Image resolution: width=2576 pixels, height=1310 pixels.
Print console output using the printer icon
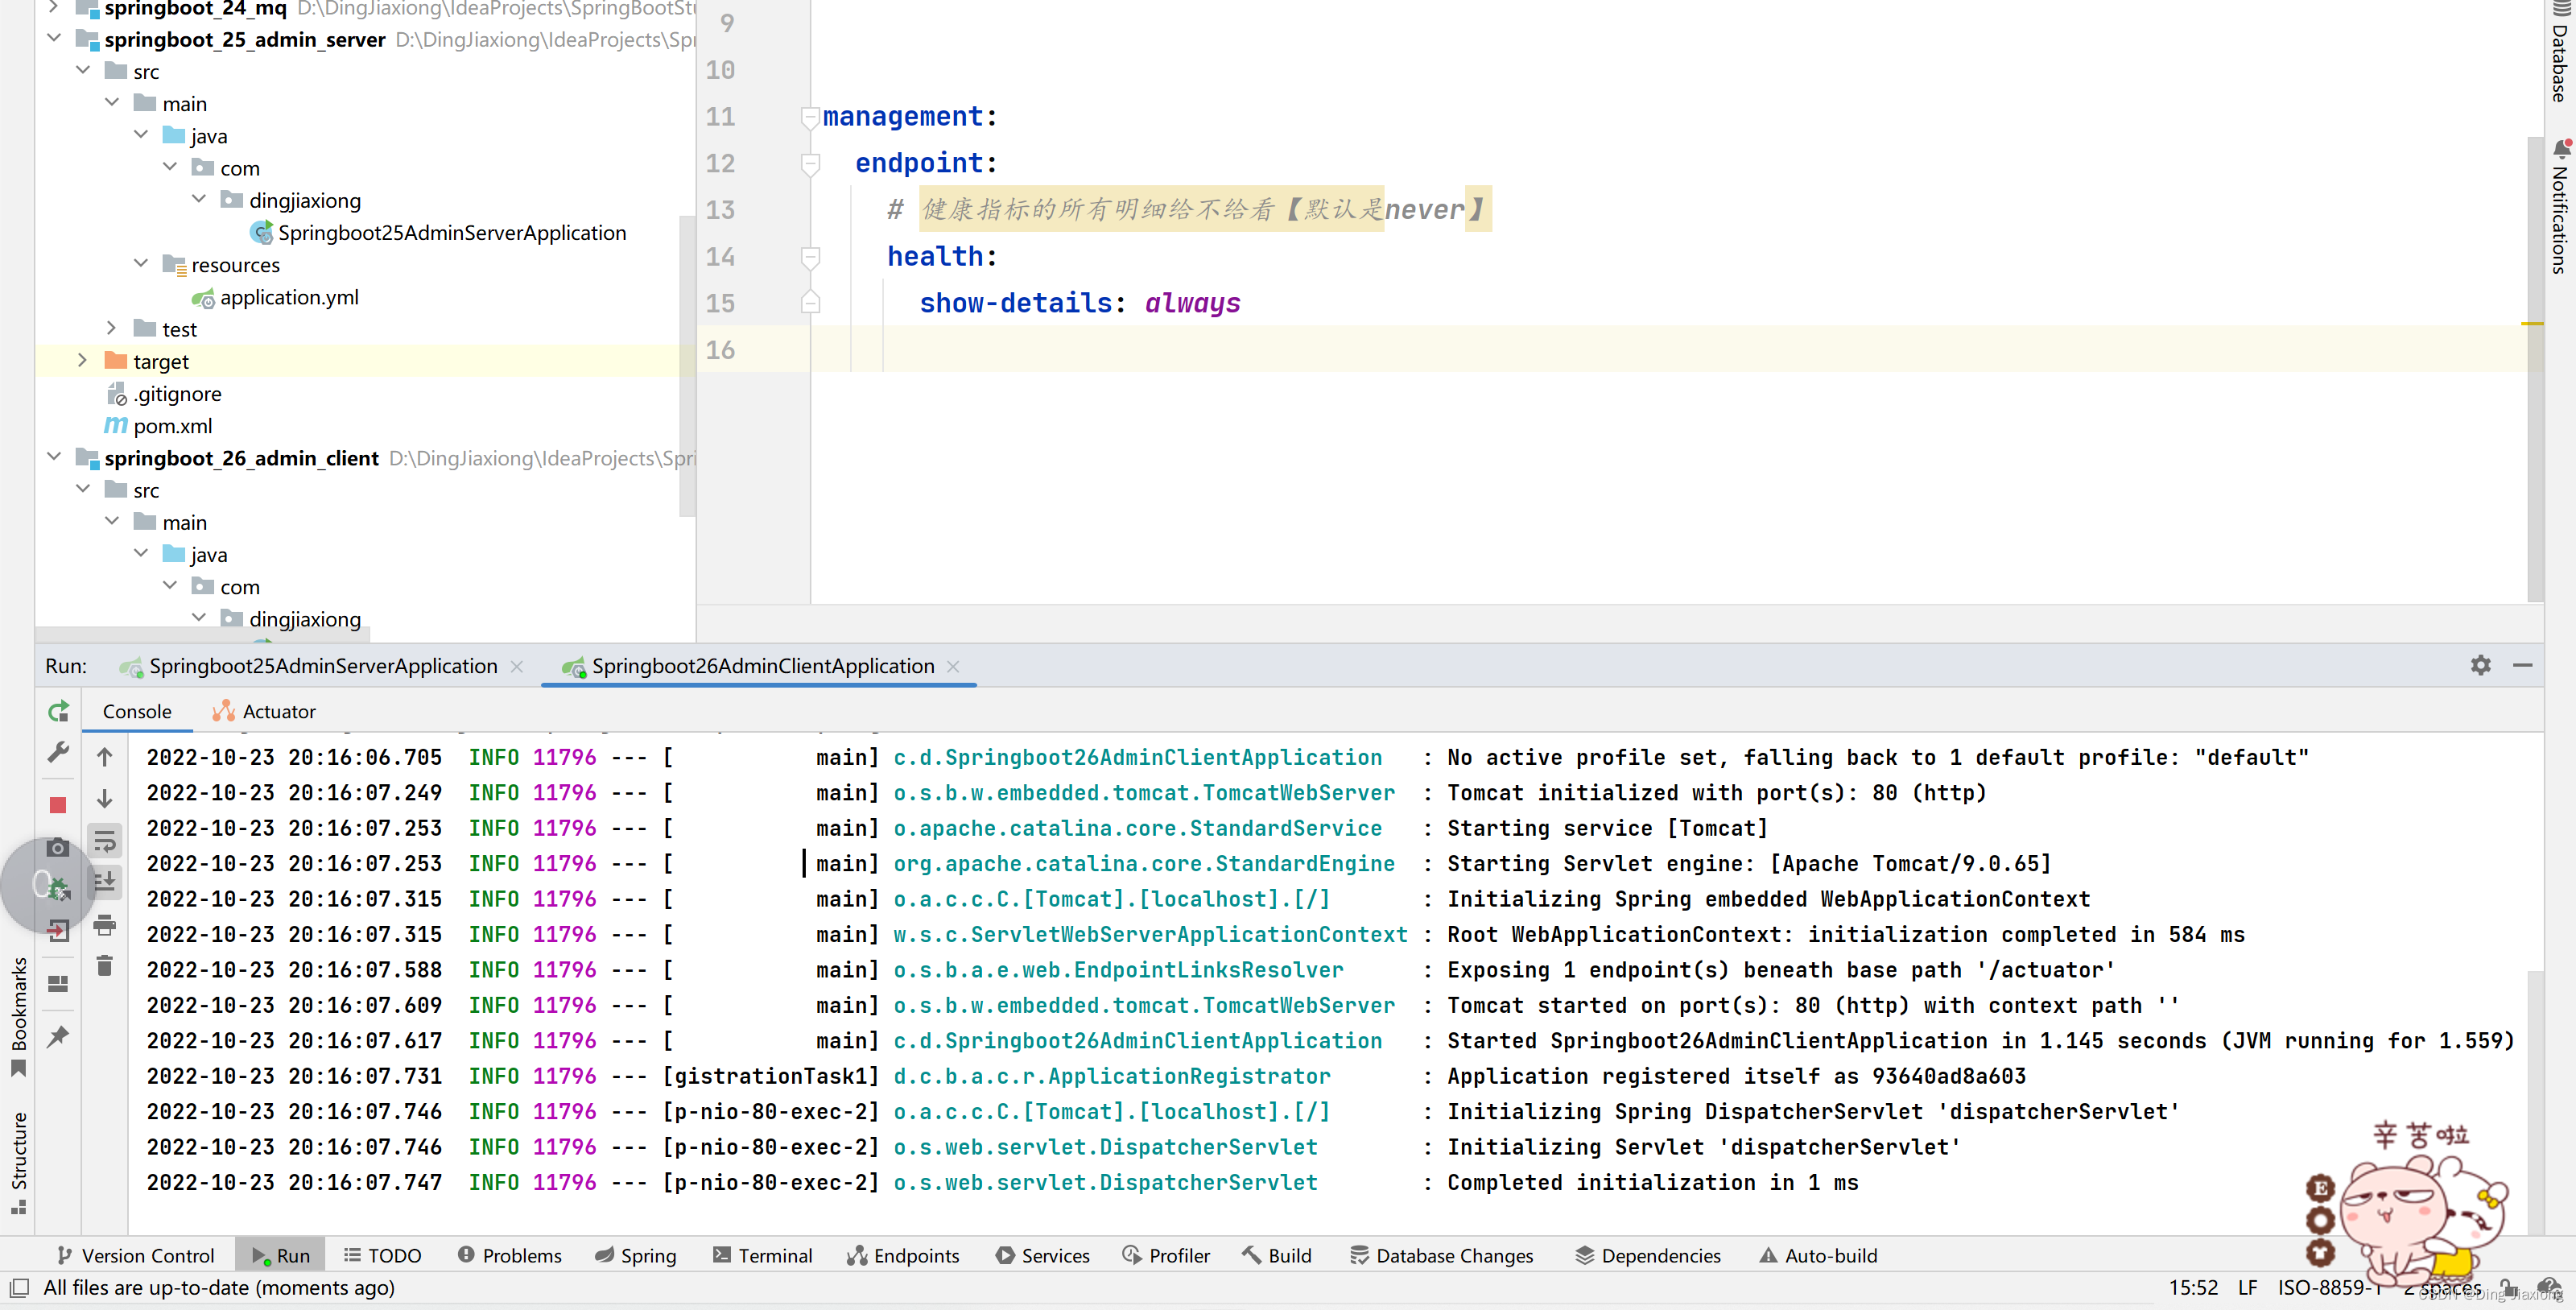[x=104, y=925]
